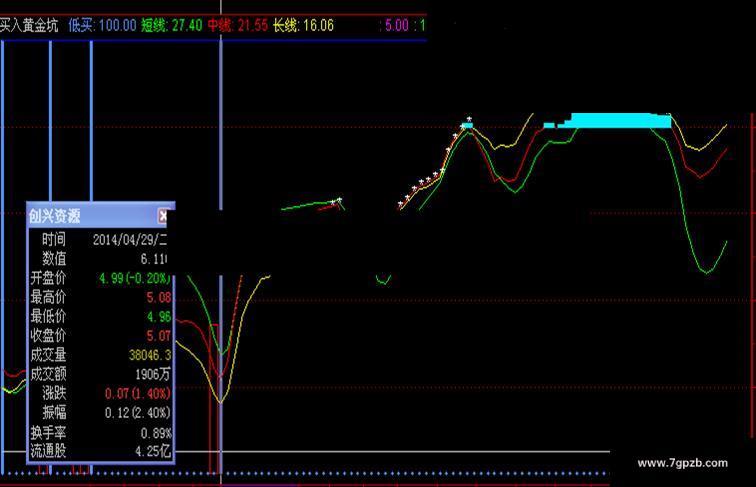Click the 中线: 21.55 indicator value
The image size is (756, 487).
pos(238,25)
